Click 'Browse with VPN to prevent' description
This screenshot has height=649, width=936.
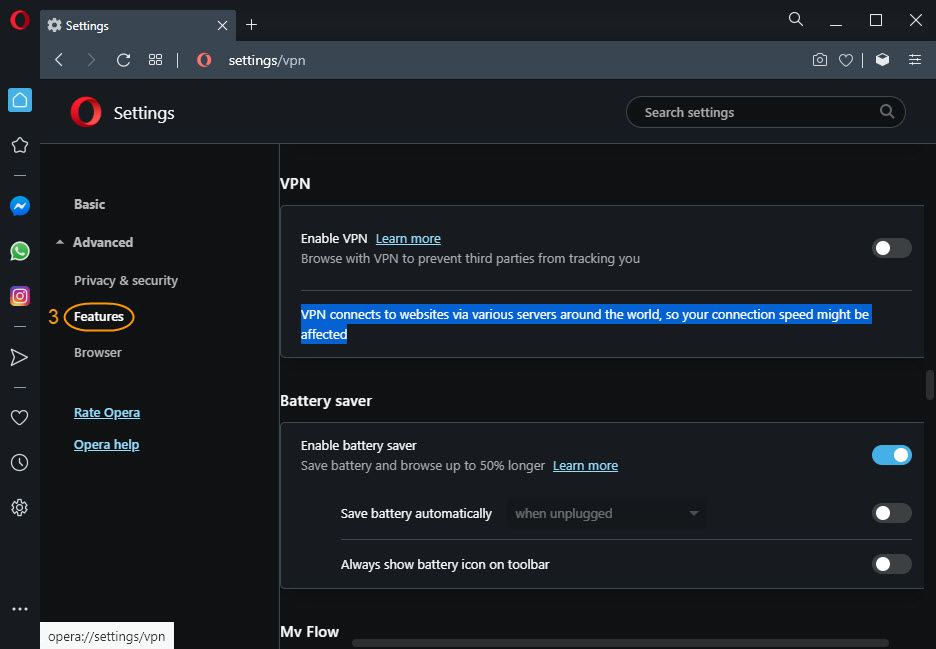pos(470,259)
